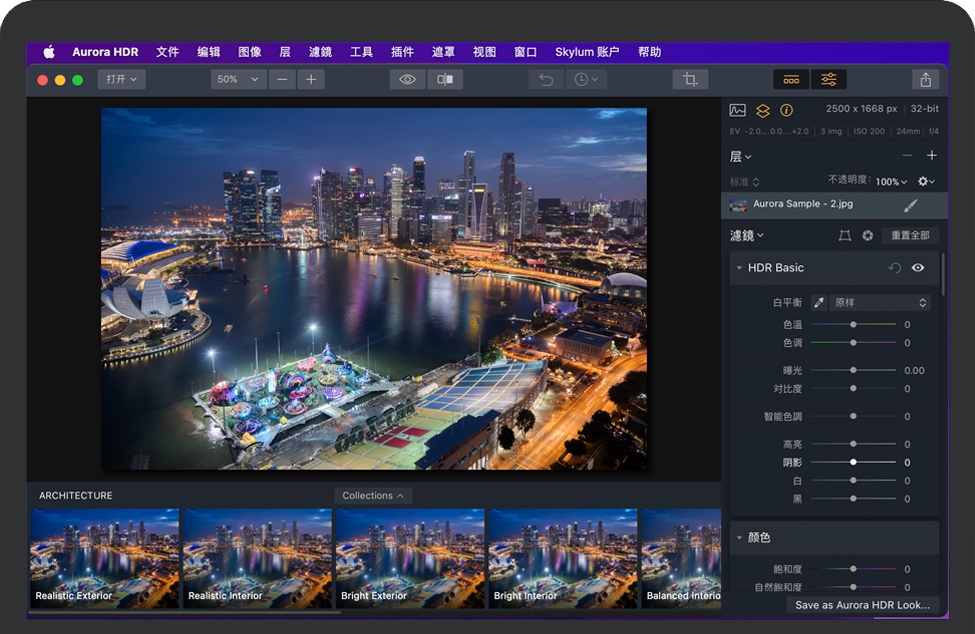975x634 pixels.
Task: Click the layers stack icon
Action: coord(762,110)
